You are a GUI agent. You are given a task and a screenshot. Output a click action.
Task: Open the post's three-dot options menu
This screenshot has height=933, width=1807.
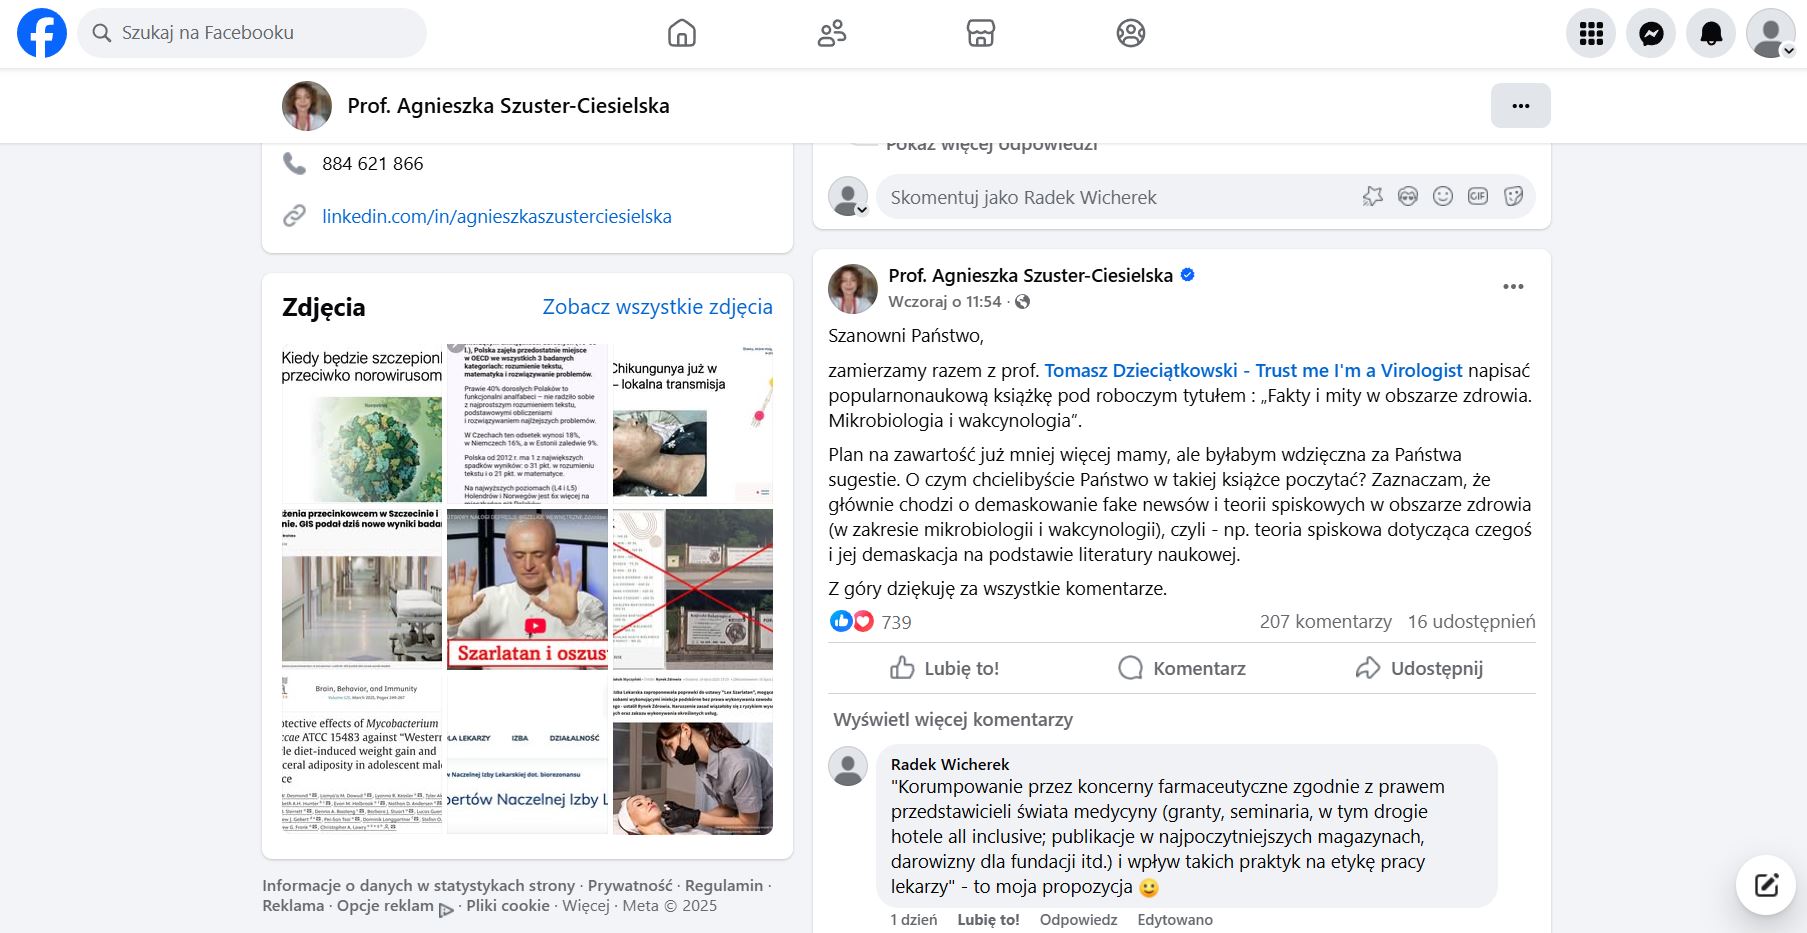(x=1513, y=287)
